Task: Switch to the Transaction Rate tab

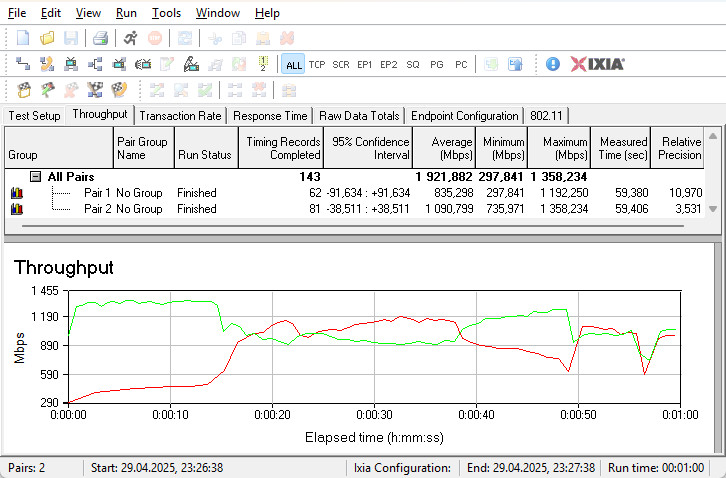Action: [180, 116]
